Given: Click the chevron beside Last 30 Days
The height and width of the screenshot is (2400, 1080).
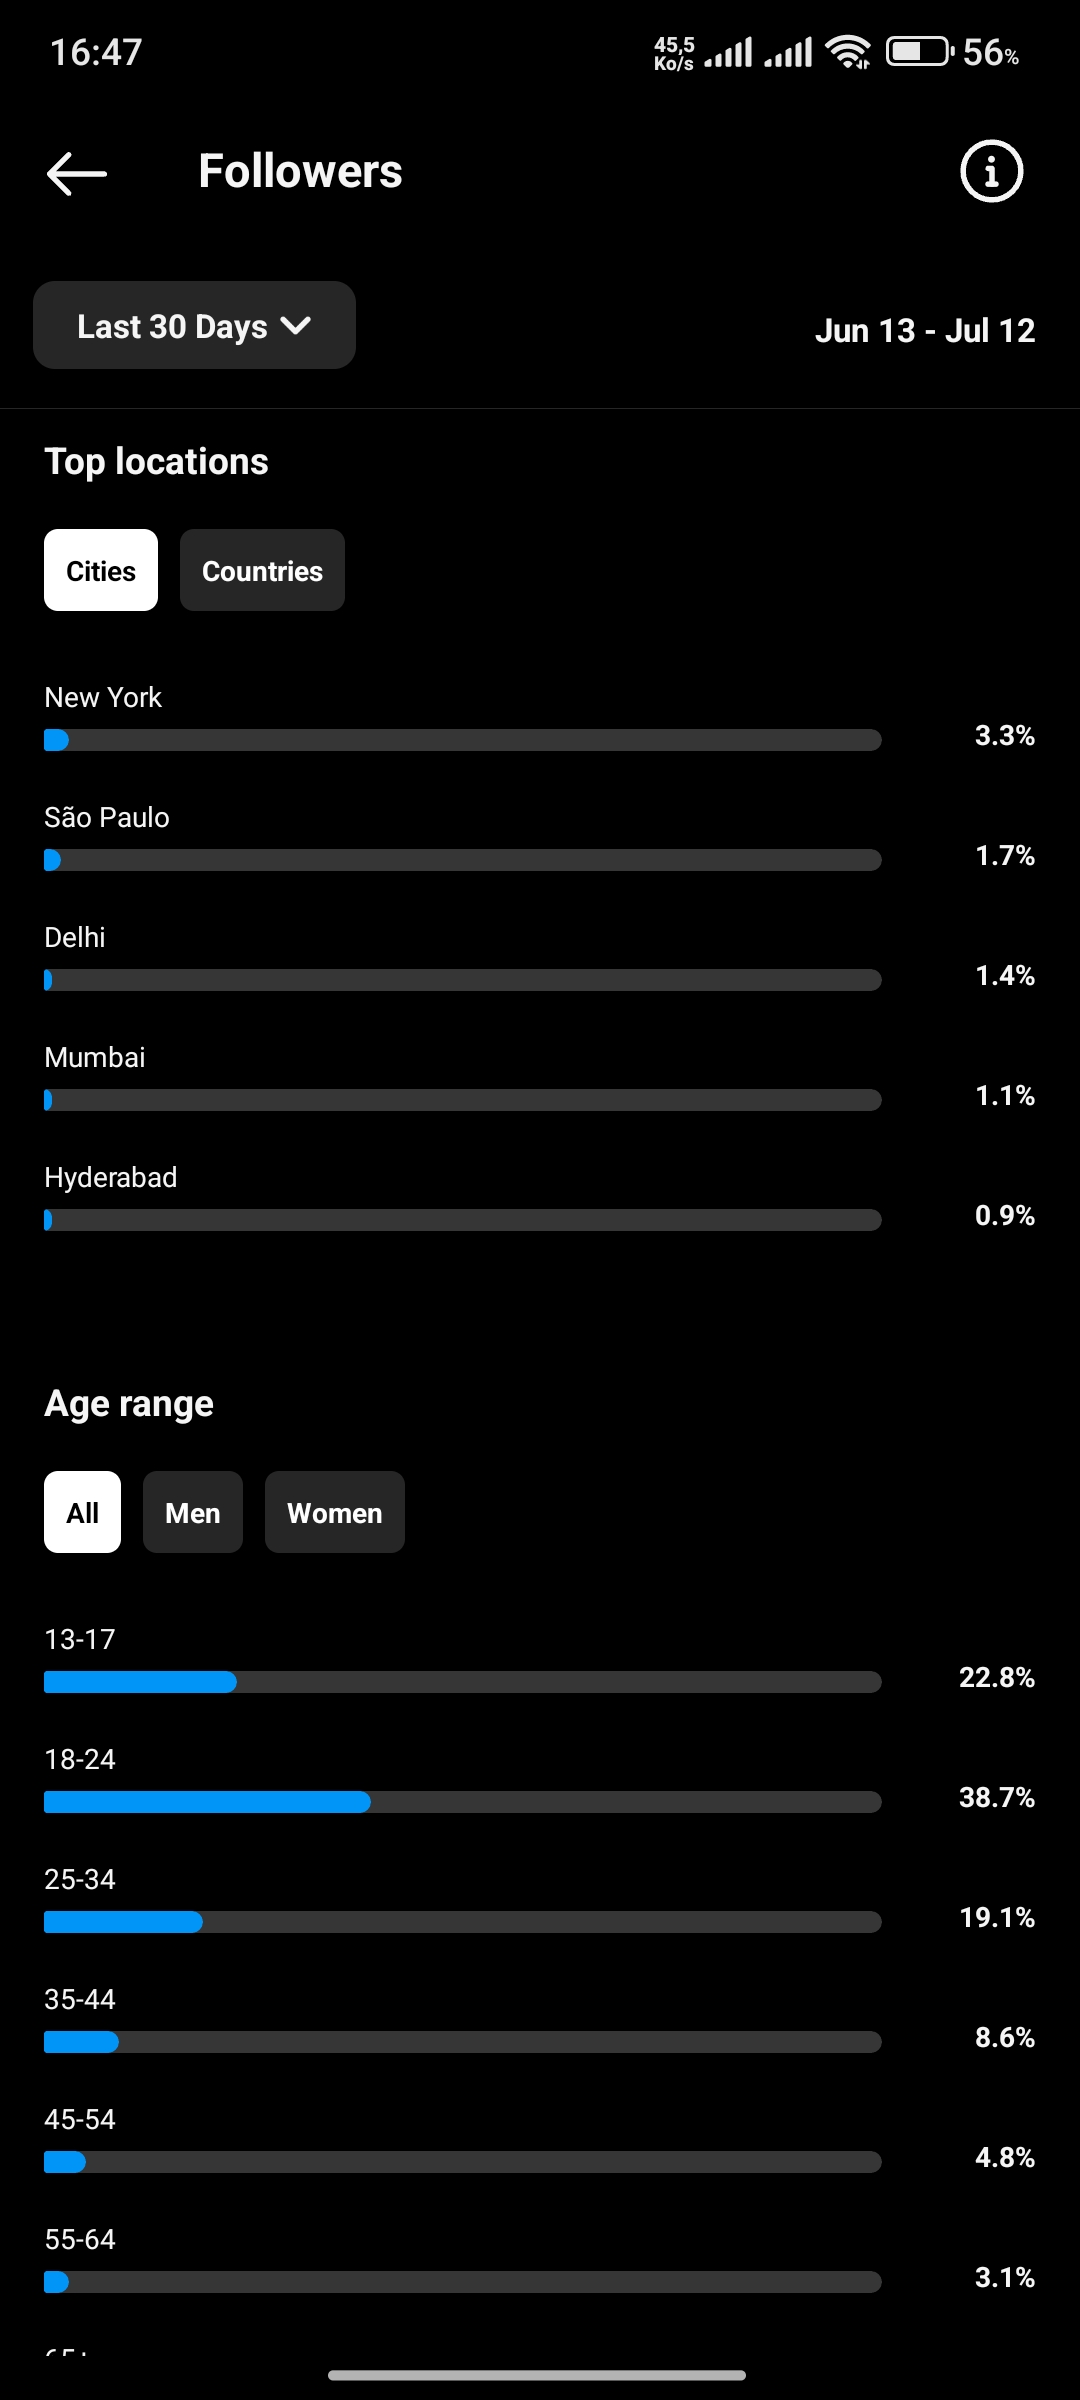Looking at the screenshot, I should (x=296, y=325).
